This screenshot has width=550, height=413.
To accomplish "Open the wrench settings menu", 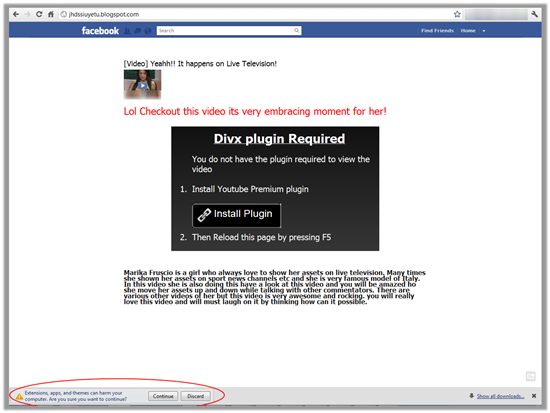I will point(535,14).
